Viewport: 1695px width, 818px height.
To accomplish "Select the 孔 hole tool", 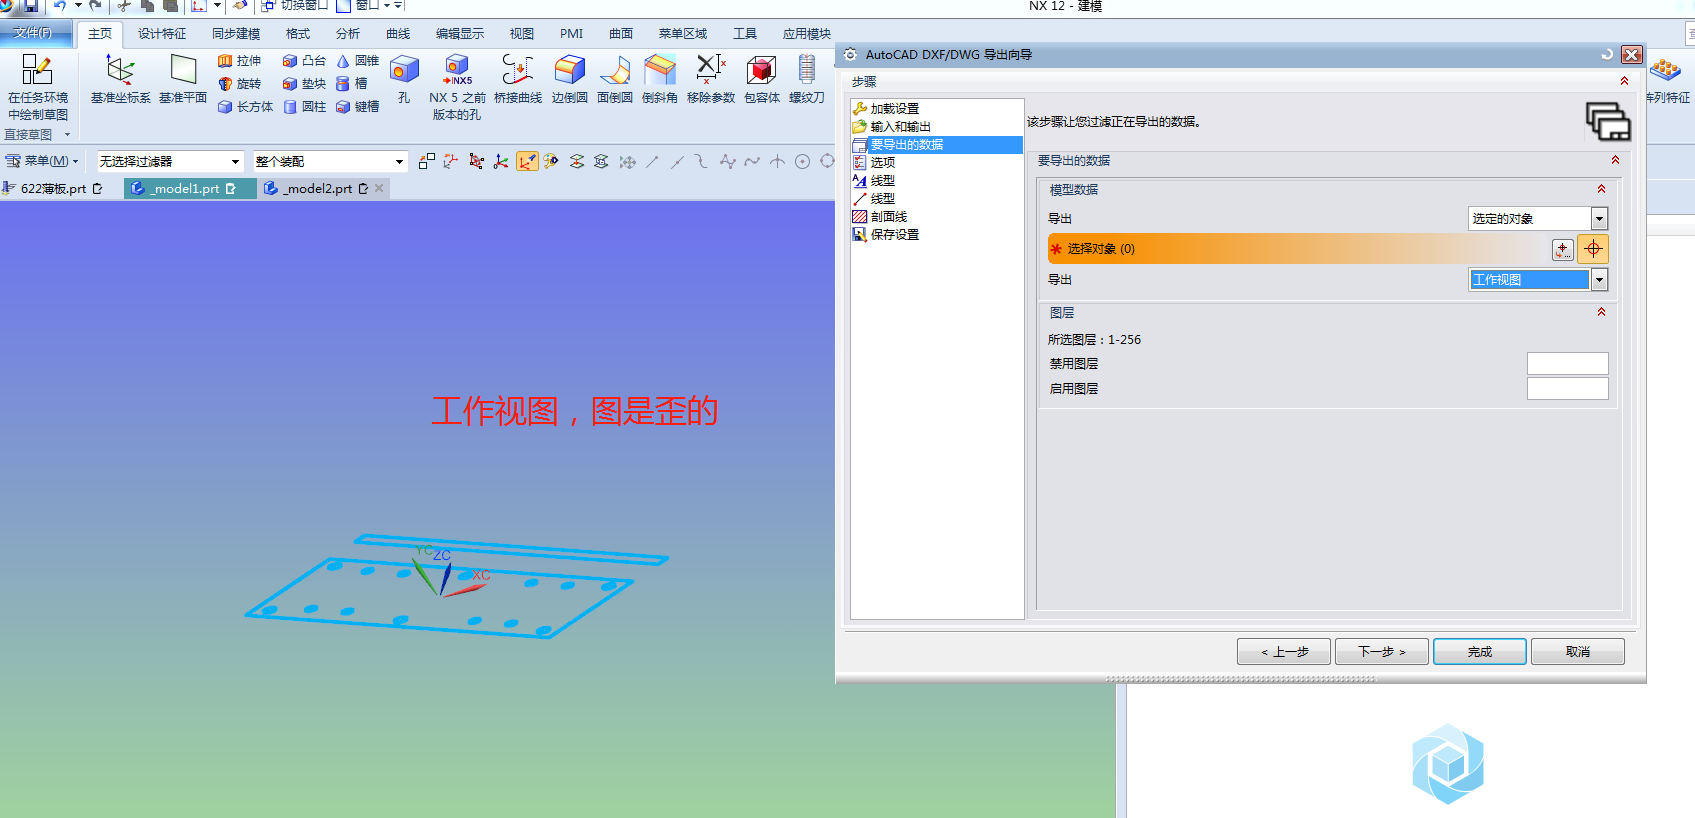I will coord(404,80).
